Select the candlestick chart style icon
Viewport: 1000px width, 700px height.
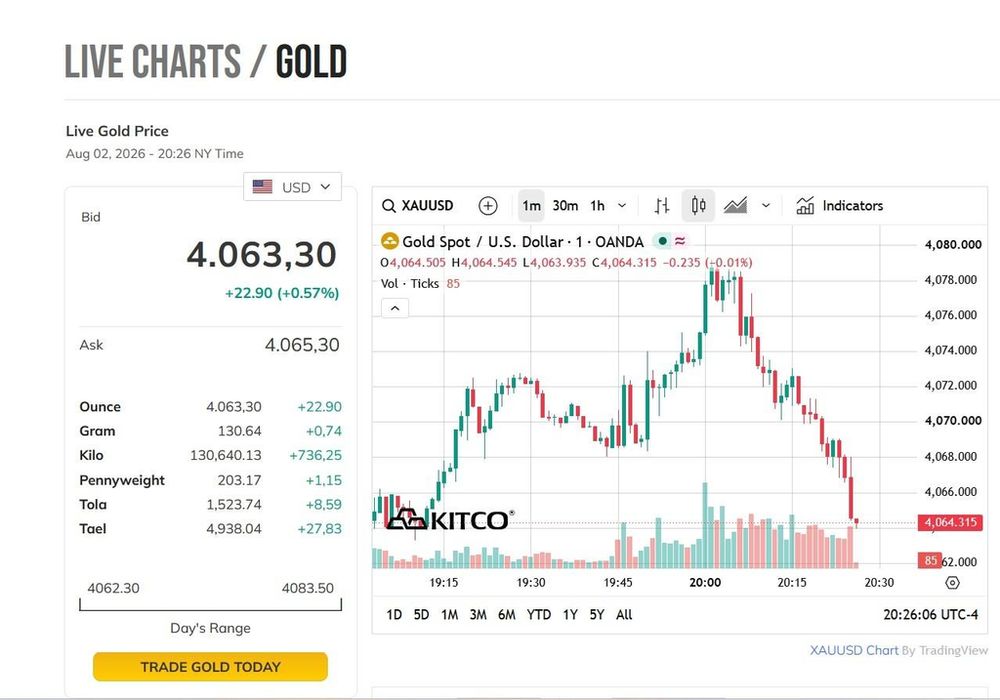(x=698, y=206)
